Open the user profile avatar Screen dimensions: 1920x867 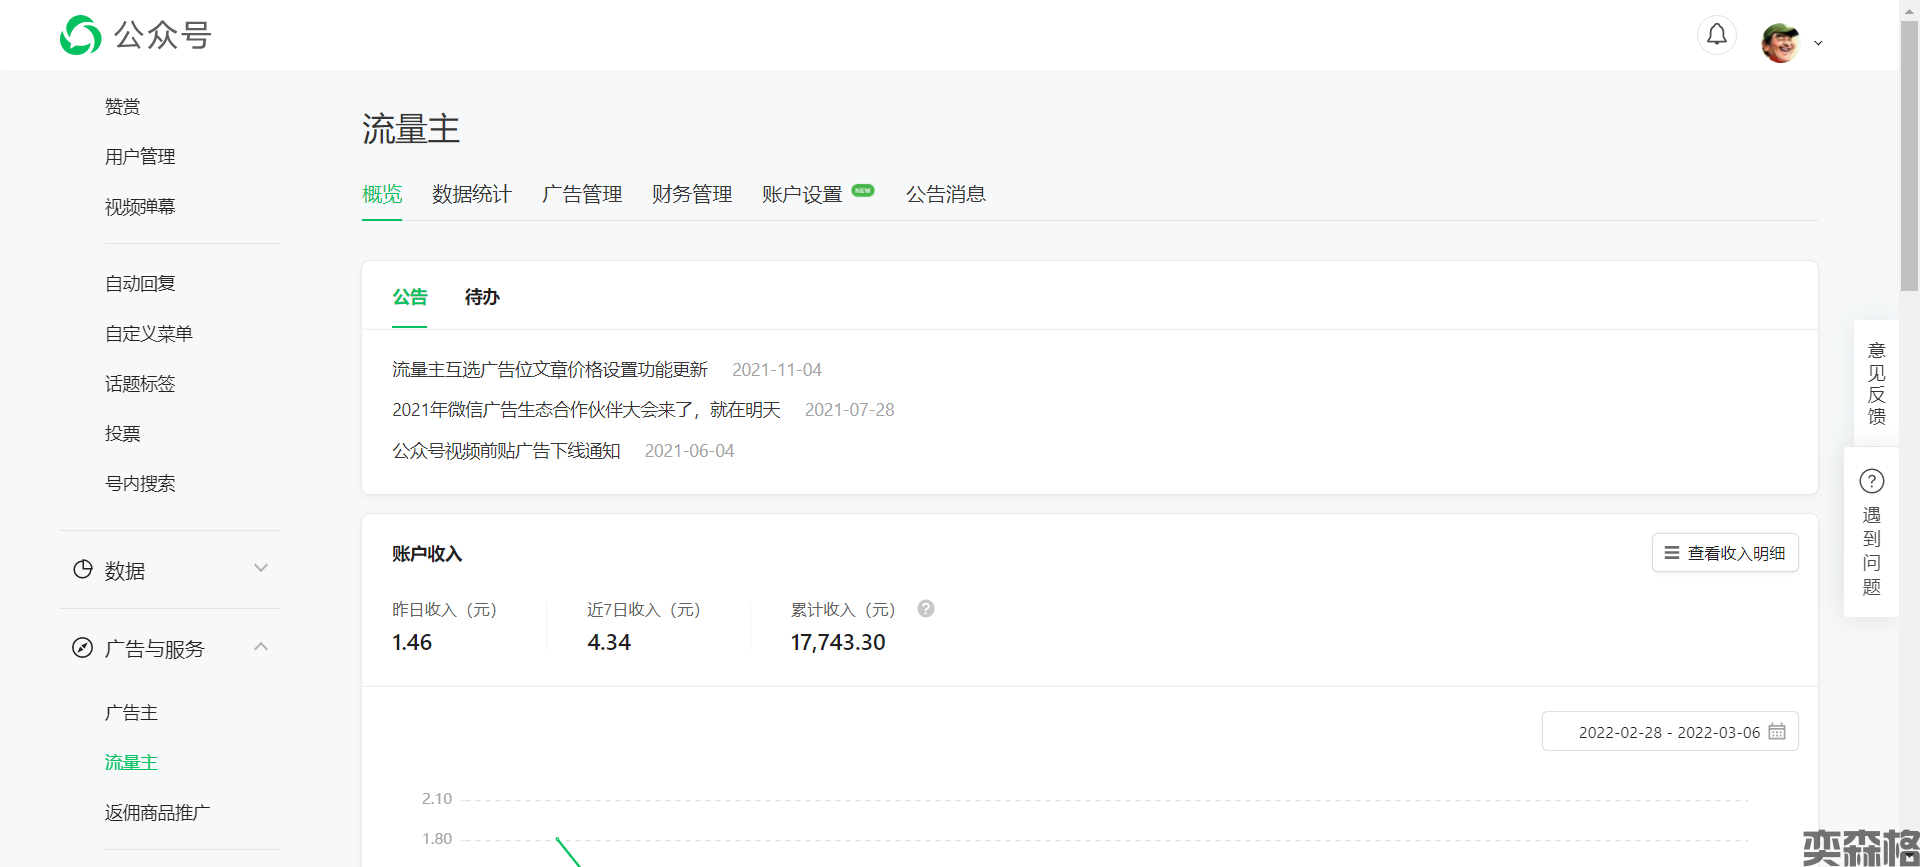[1780, 42]
